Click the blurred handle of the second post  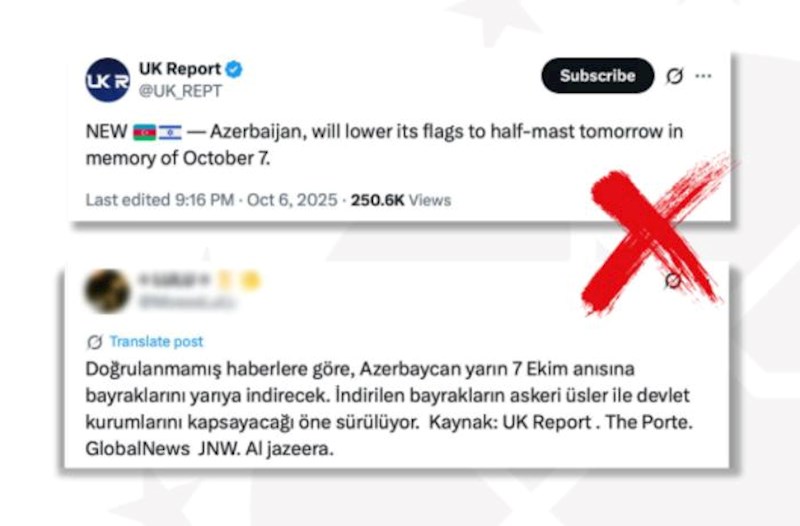pyautogui.click(x=187, y=303)
